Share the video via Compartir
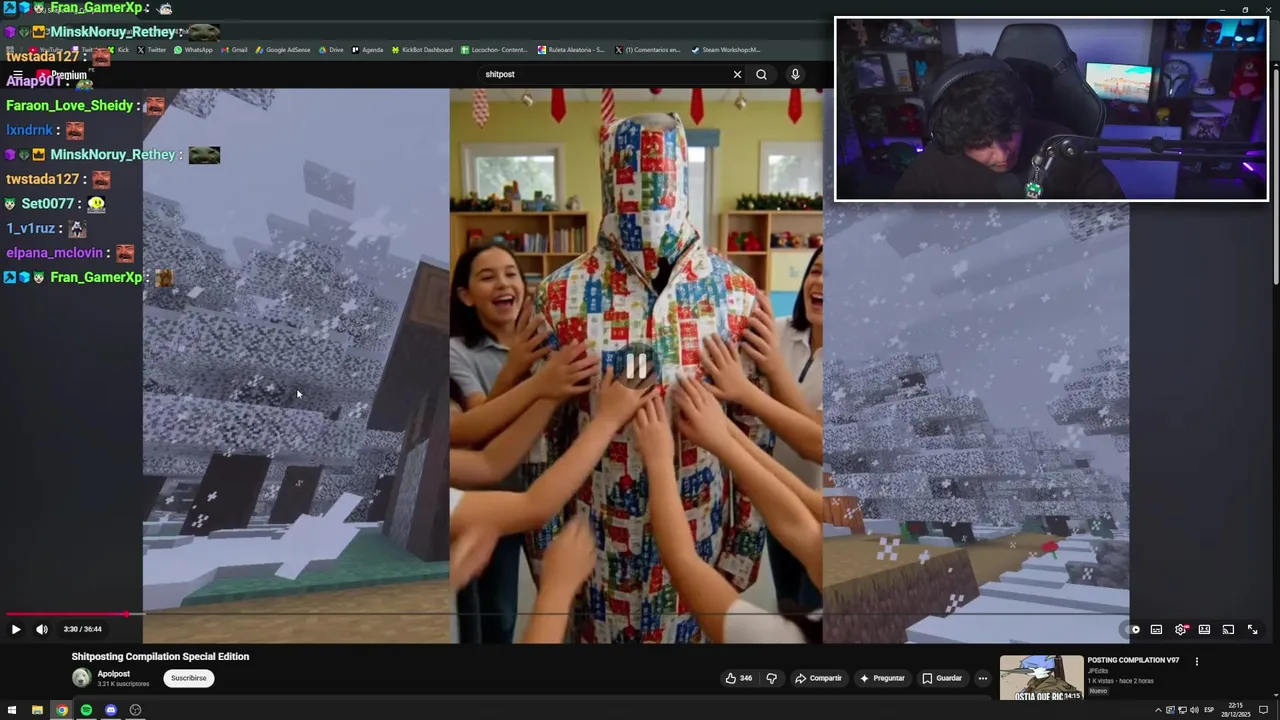Screen dimensions: 1280x720 pos(818,678)
